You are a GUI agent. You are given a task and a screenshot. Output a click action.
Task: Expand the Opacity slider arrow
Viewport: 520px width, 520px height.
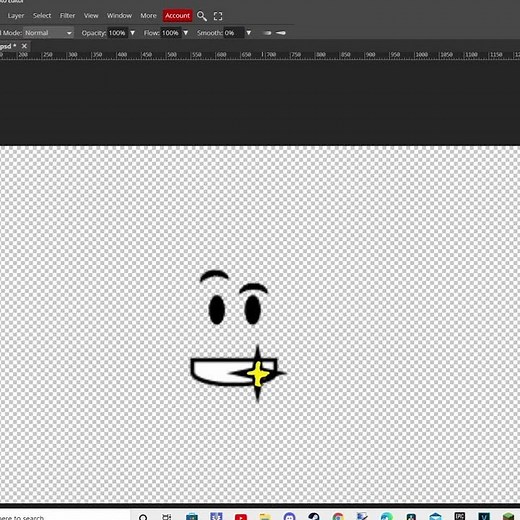tap(133, 33)
